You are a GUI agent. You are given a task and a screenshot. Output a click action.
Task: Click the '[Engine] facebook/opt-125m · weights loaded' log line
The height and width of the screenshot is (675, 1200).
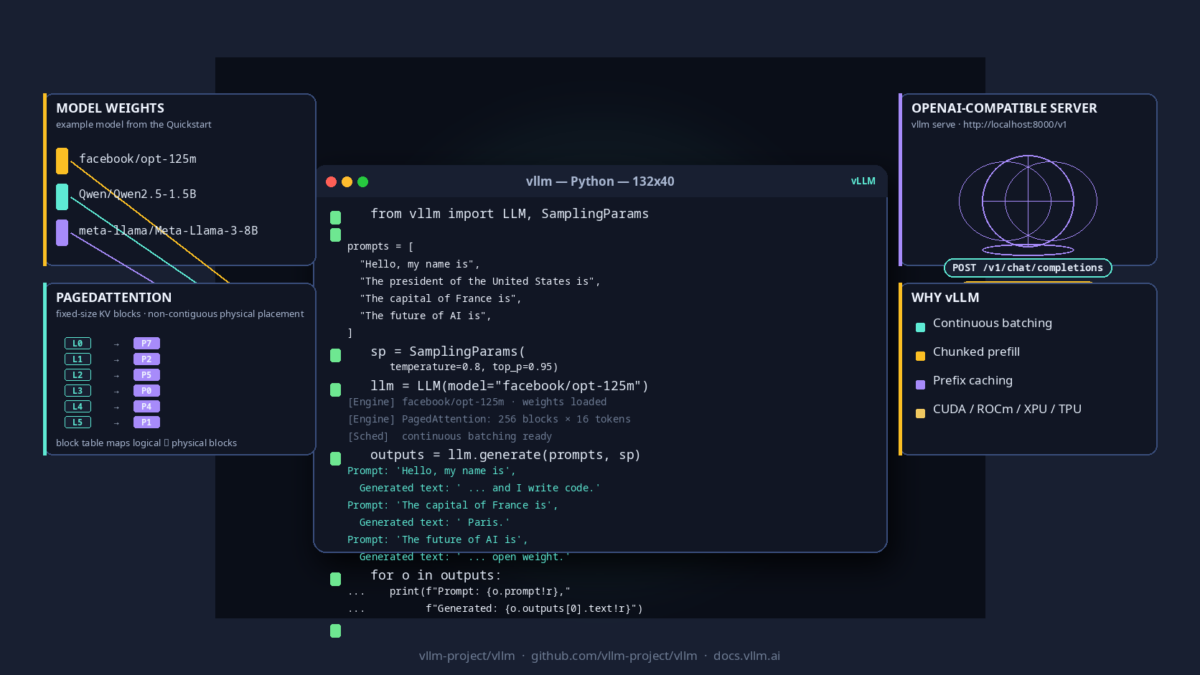coord(477,402)
